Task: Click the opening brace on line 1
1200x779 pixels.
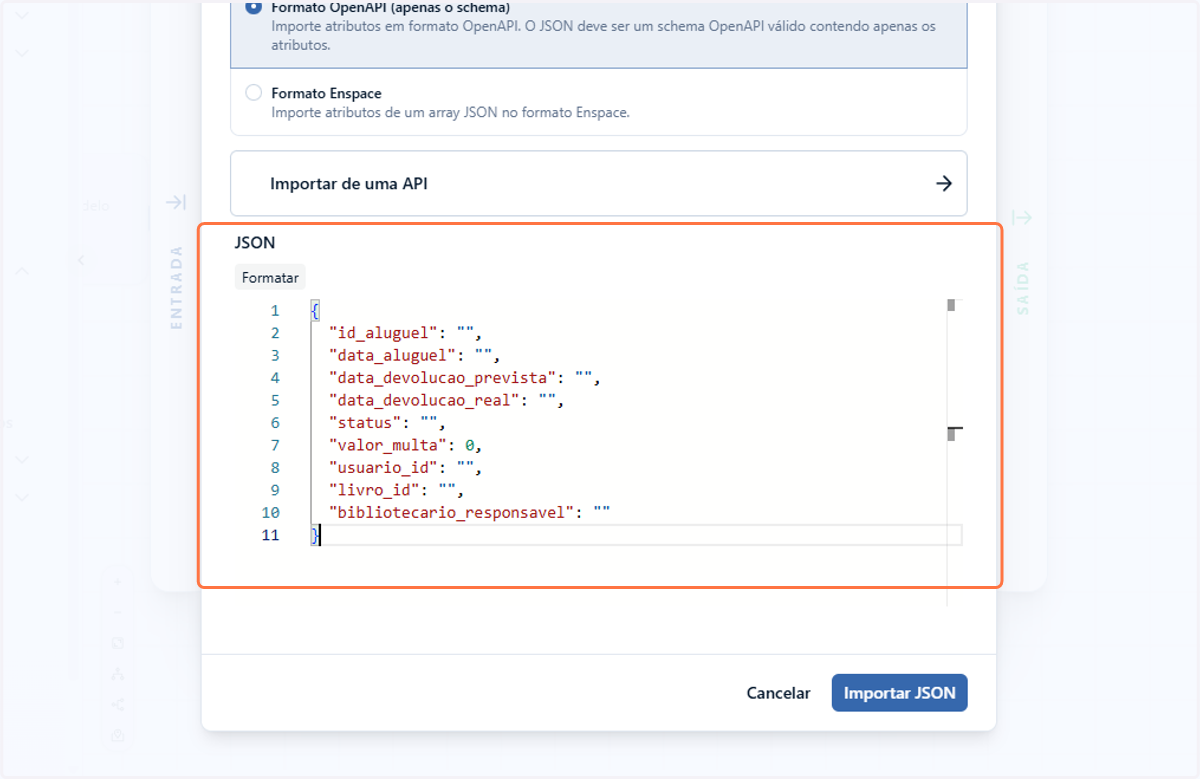Action: click(315, 311)
